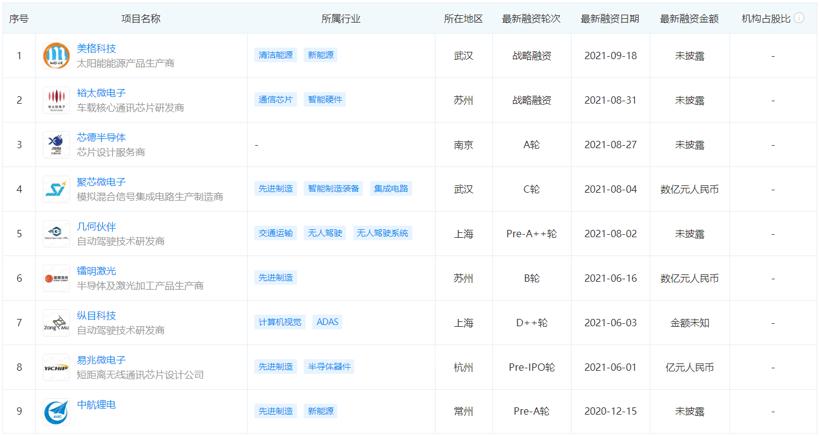820x436 pixels.
Task: Click the info icon beside 机构占股比
Action: tap(799, 19)
